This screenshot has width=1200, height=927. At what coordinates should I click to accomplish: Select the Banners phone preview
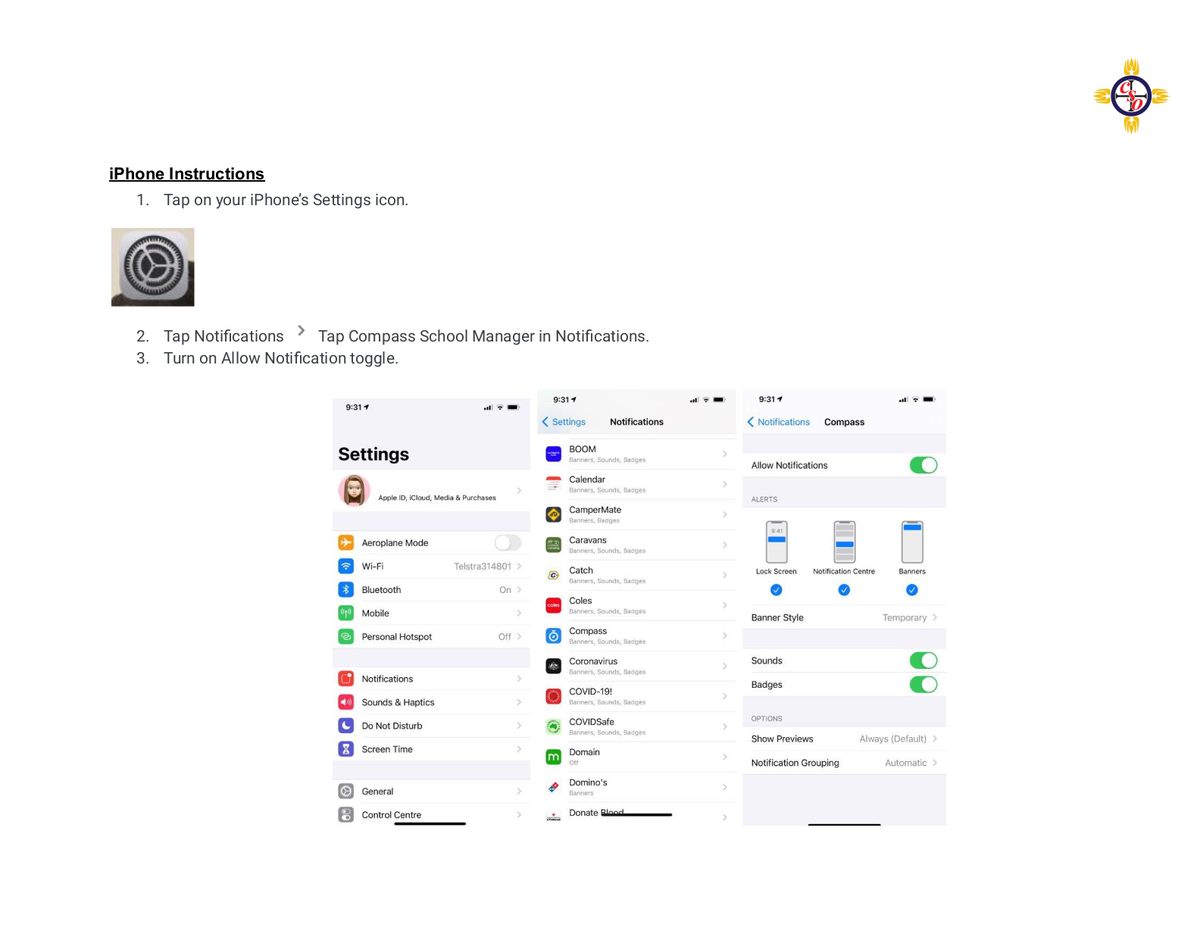tap(912, 542)
